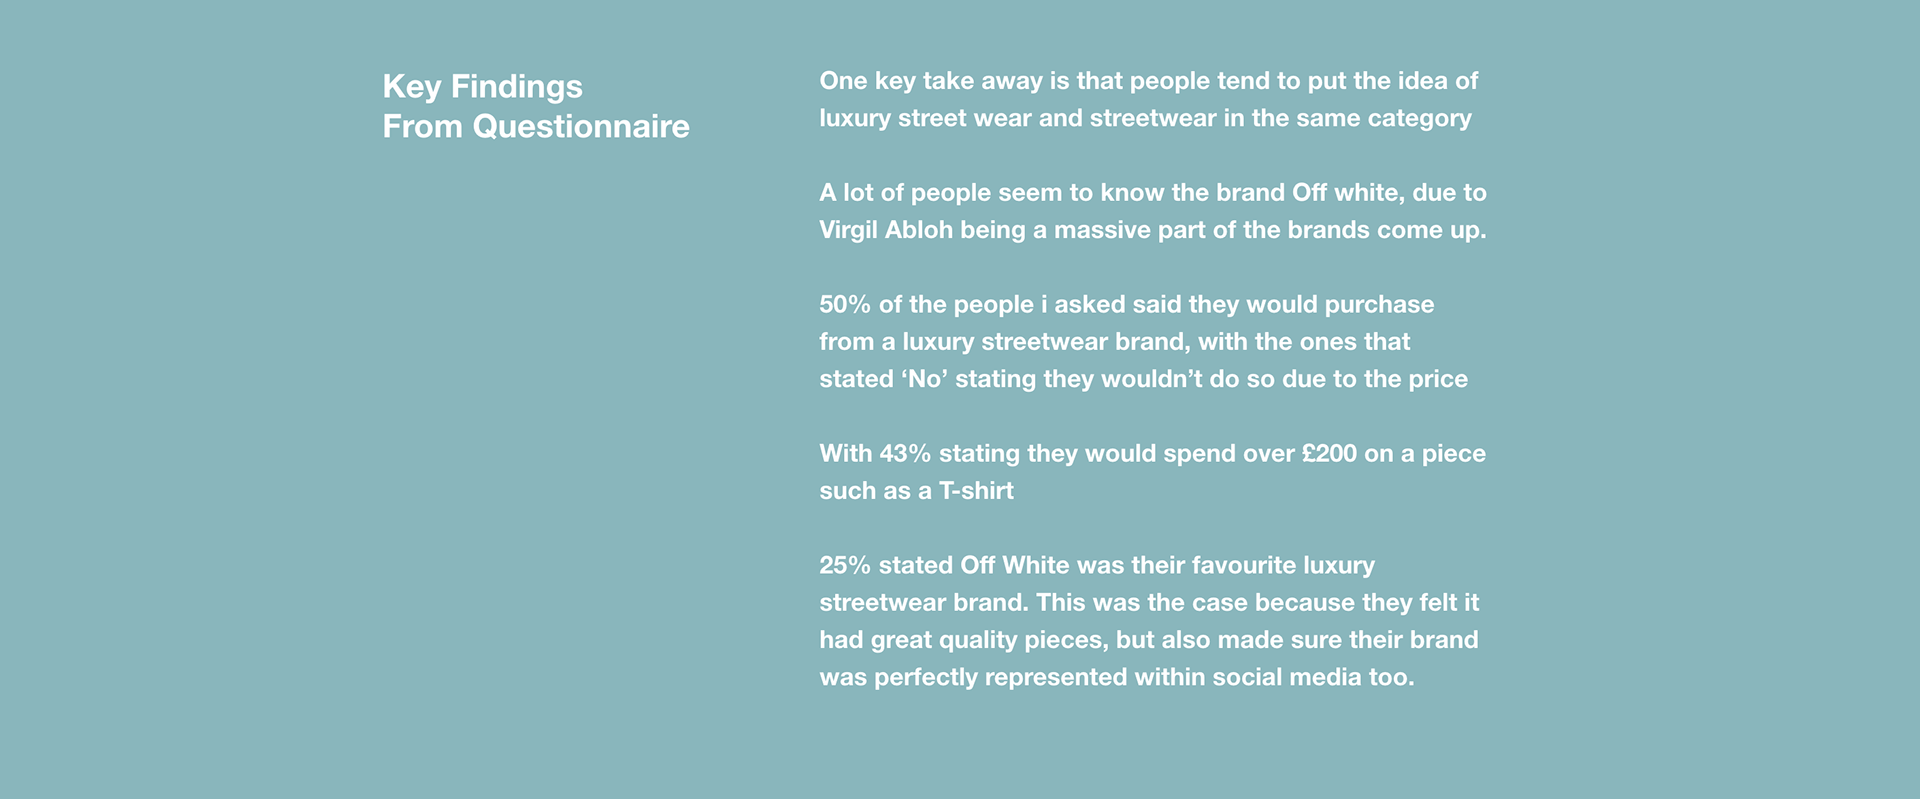Click the line 'luxury street wear and streetwear'
Screen dimensions: 1920x799
click(x=1145, y=118)
